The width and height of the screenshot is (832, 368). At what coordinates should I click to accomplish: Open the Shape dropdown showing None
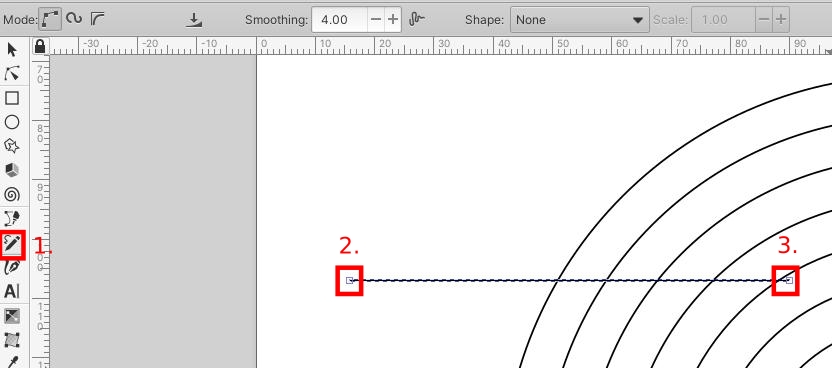pos(579,20)
